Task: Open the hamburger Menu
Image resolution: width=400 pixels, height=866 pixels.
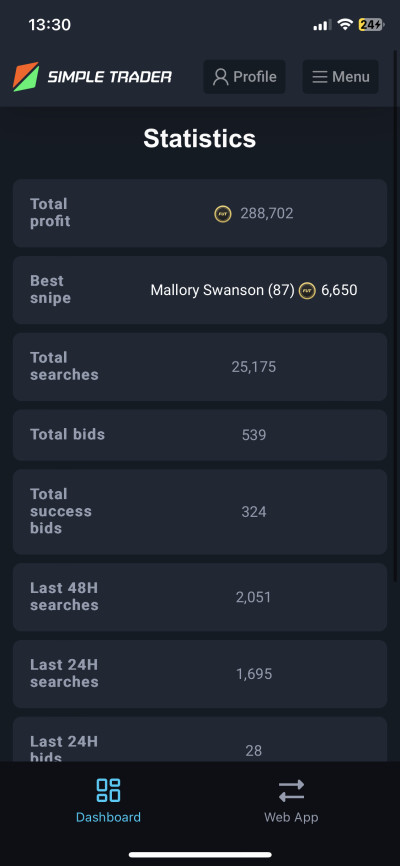Action: (340, 77)
